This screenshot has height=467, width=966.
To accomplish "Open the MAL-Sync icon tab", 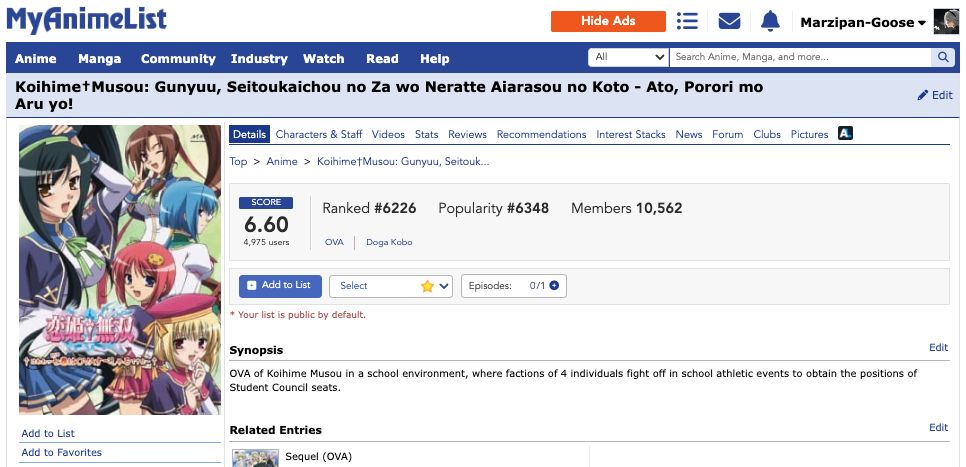I will [845, 133].
